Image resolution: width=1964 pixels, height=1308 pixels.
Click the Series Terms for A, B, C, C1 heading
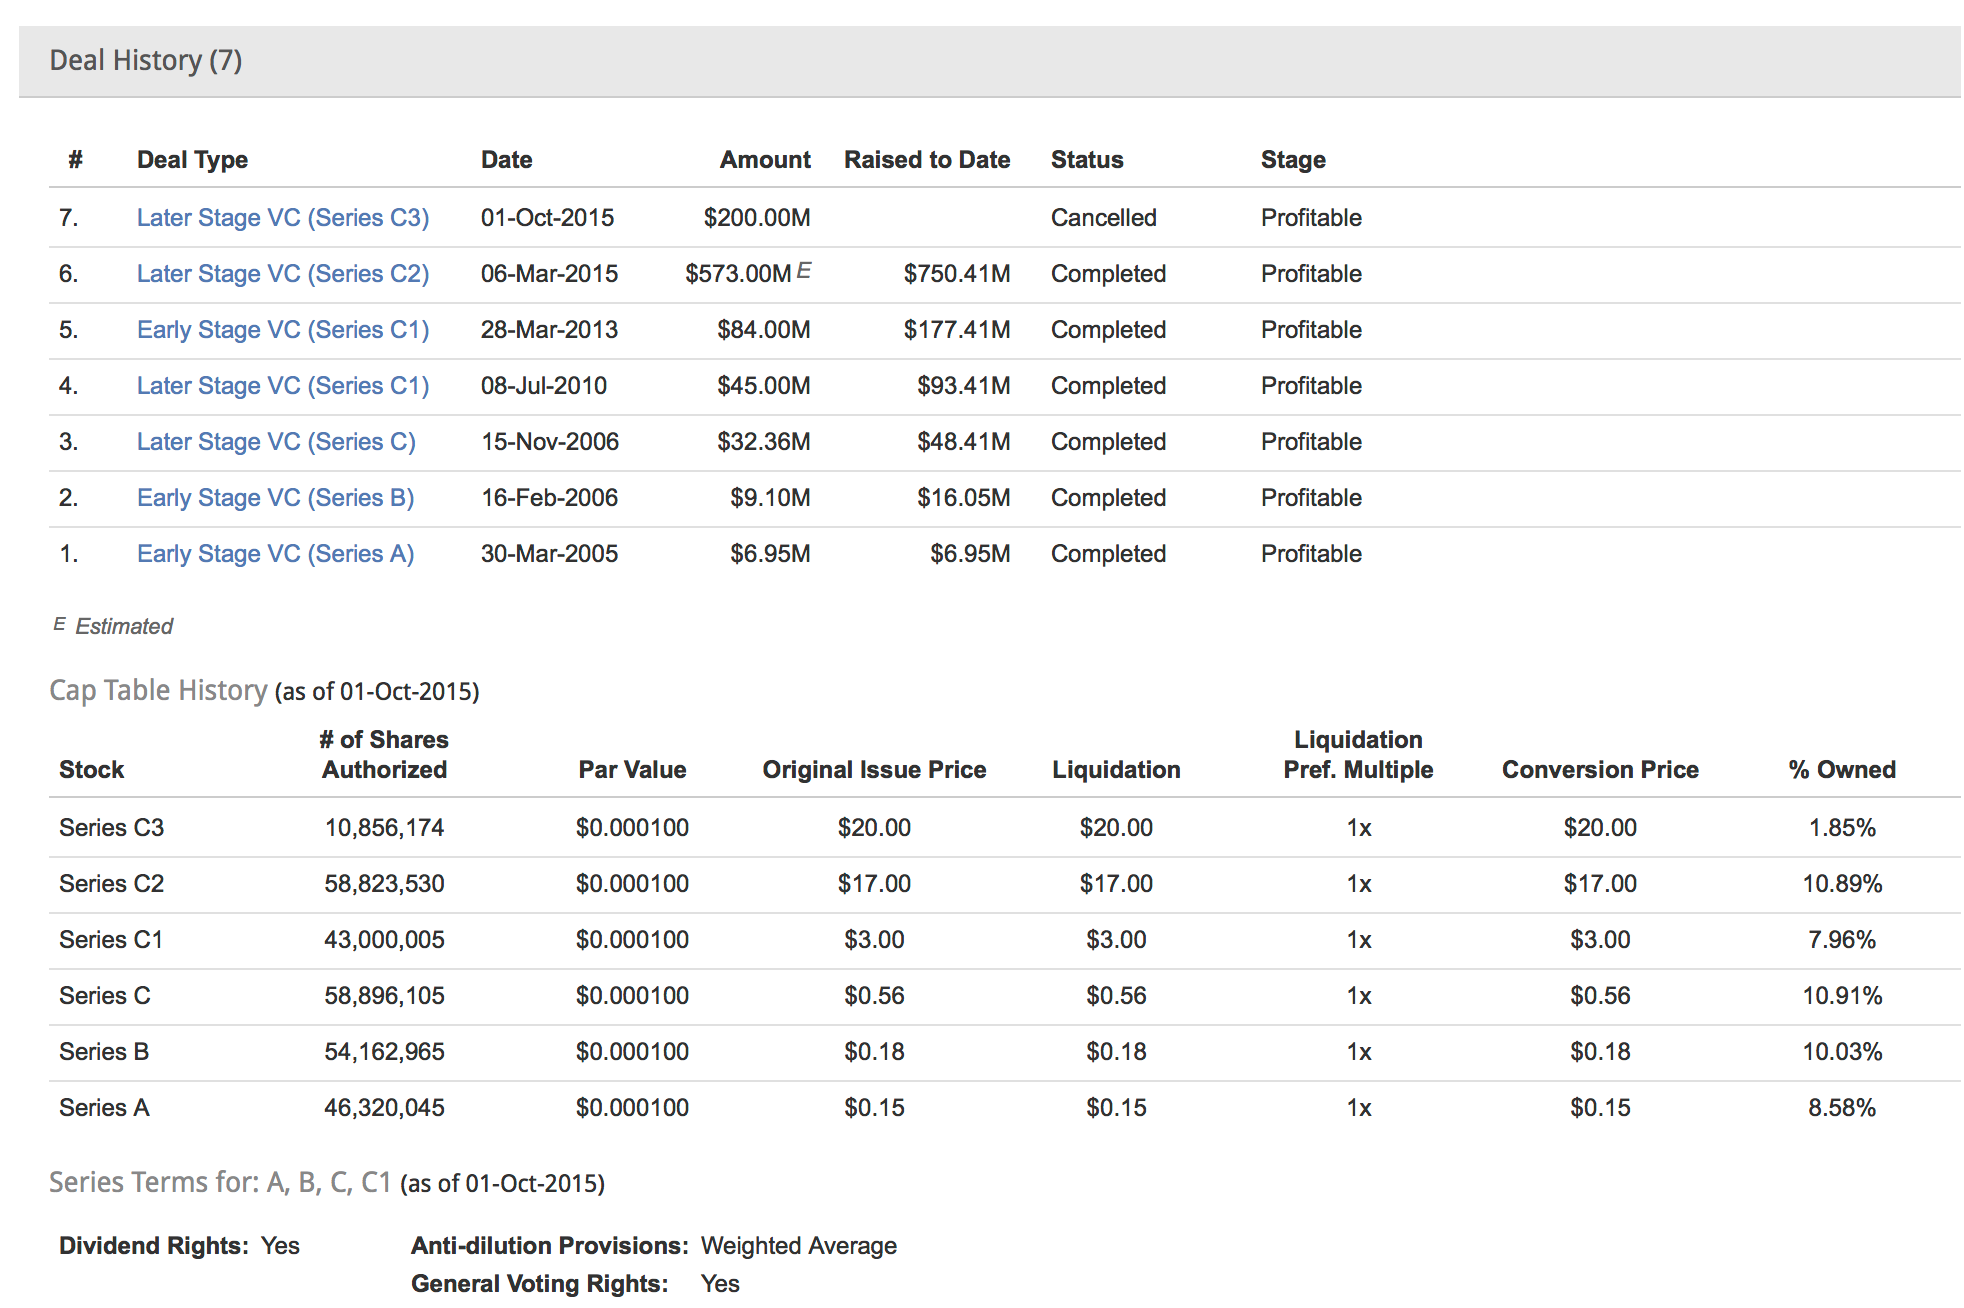(220, 1183)
